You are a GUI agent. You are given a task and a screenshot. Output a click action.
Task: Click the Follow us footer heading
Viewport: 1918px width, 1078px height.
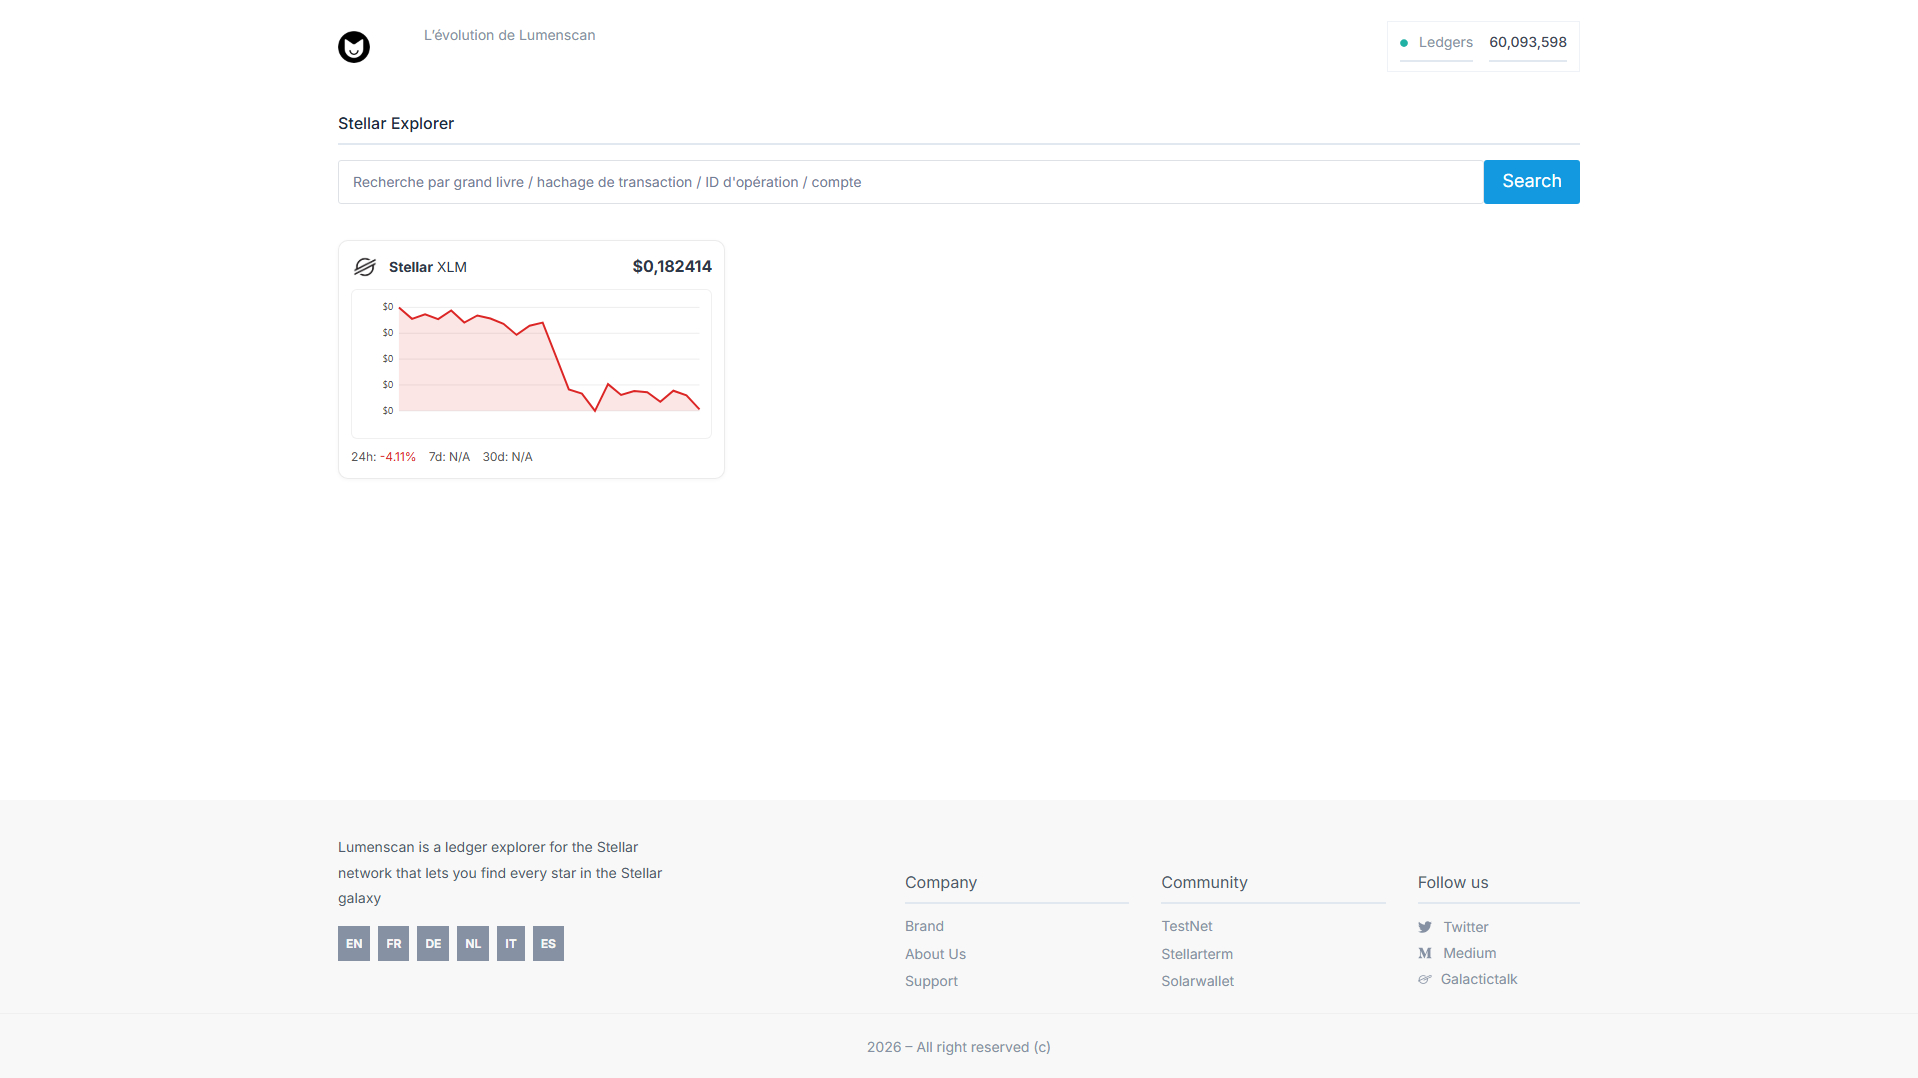click(1453, 882)
